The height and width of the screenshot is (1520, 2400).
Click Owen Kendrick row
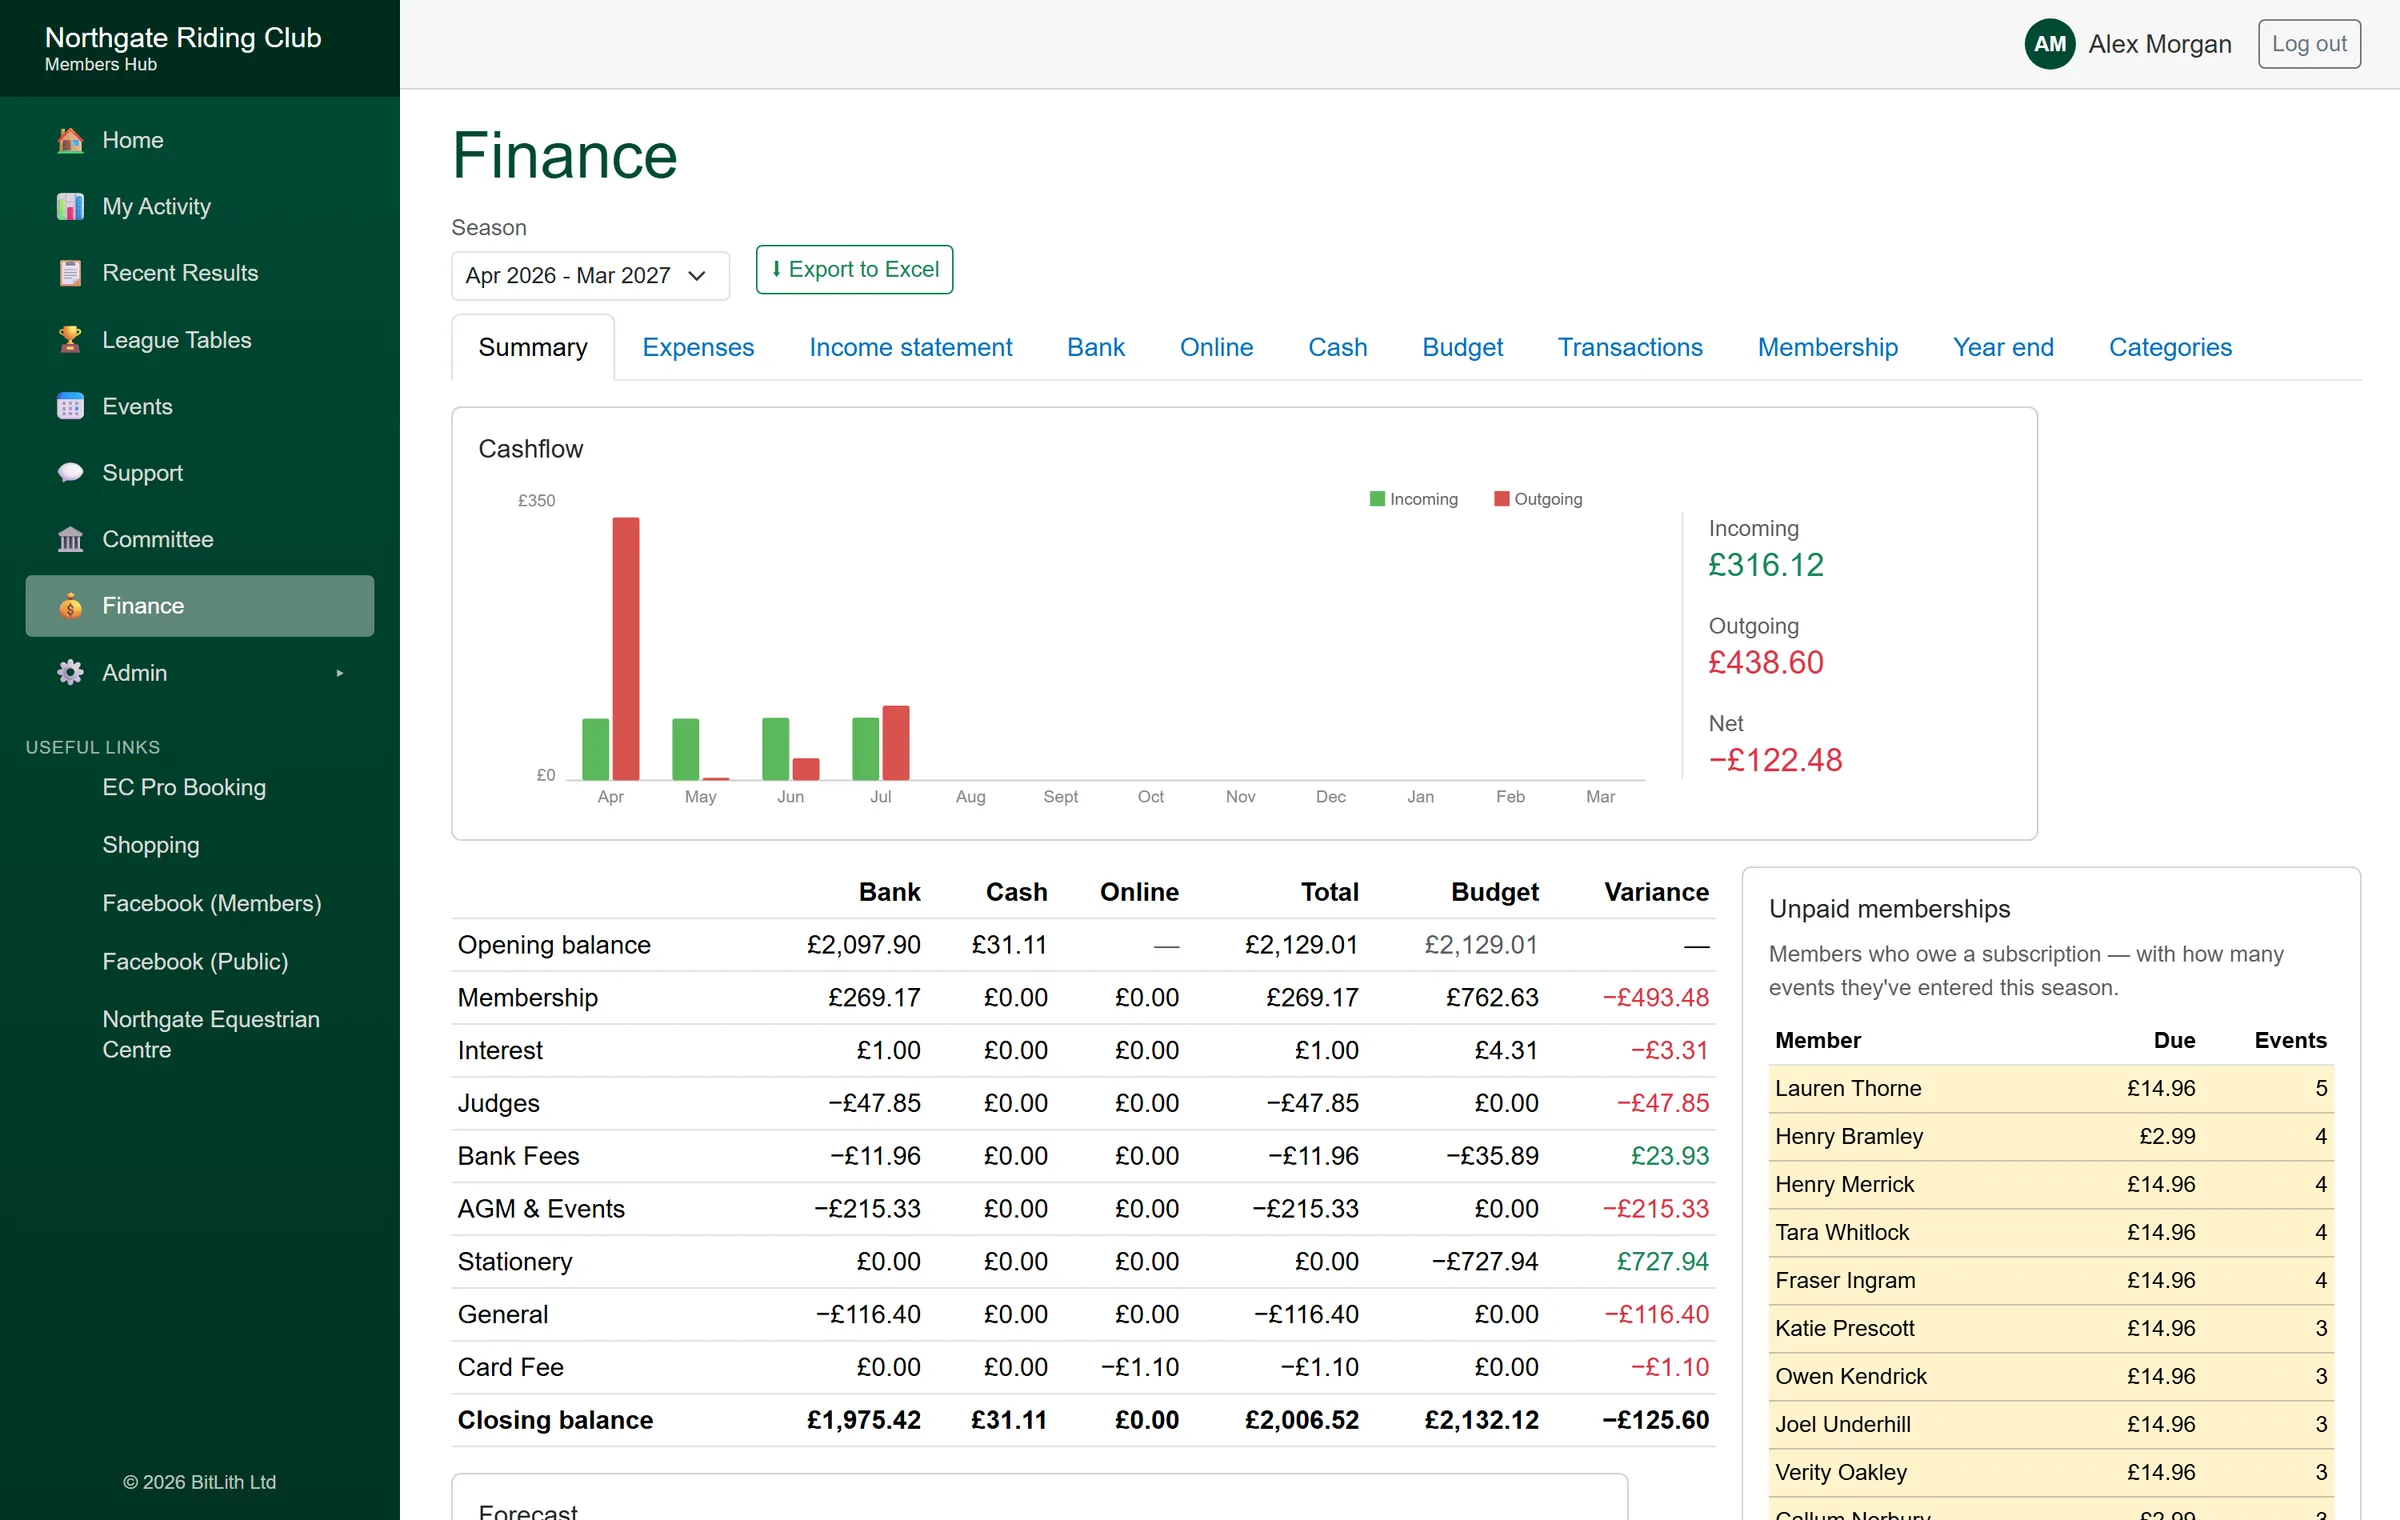2051,1376
